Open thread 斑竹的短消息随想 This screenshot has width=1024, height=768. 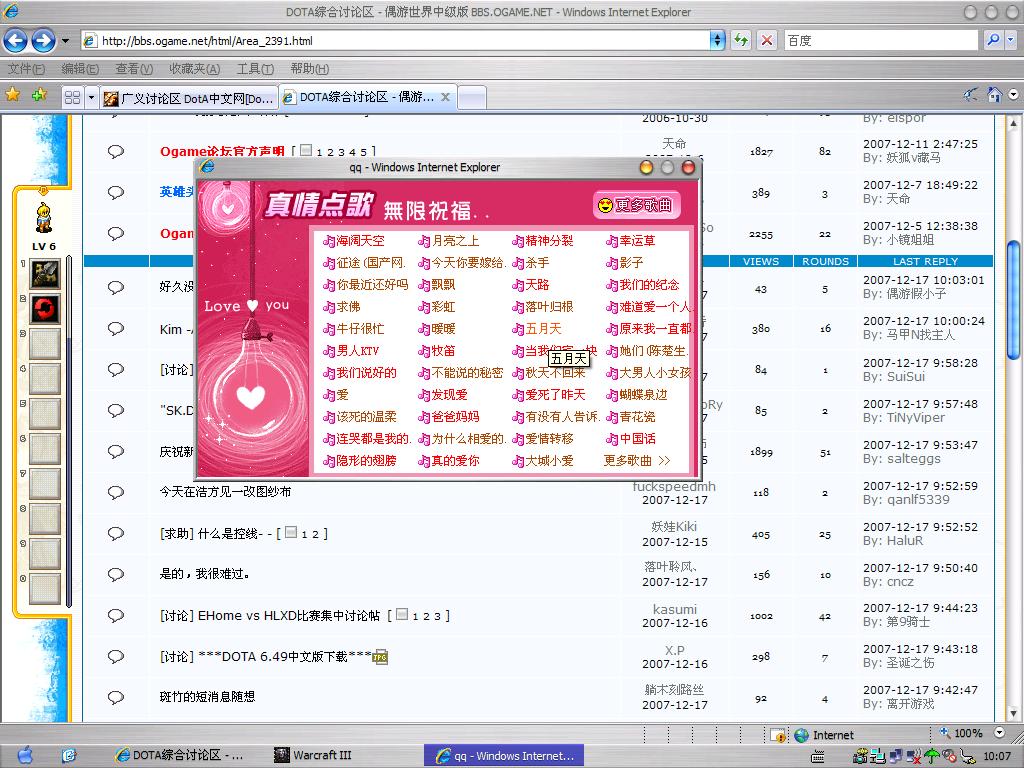(x=207, y=697)
